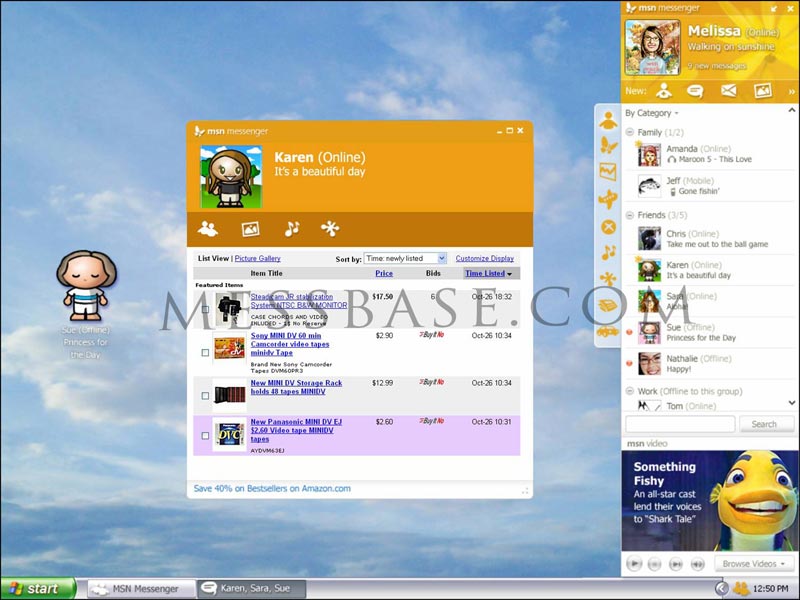800x600 pixels.
Task: Select Jeff's fish display picture
Action: tap(649, 186)
